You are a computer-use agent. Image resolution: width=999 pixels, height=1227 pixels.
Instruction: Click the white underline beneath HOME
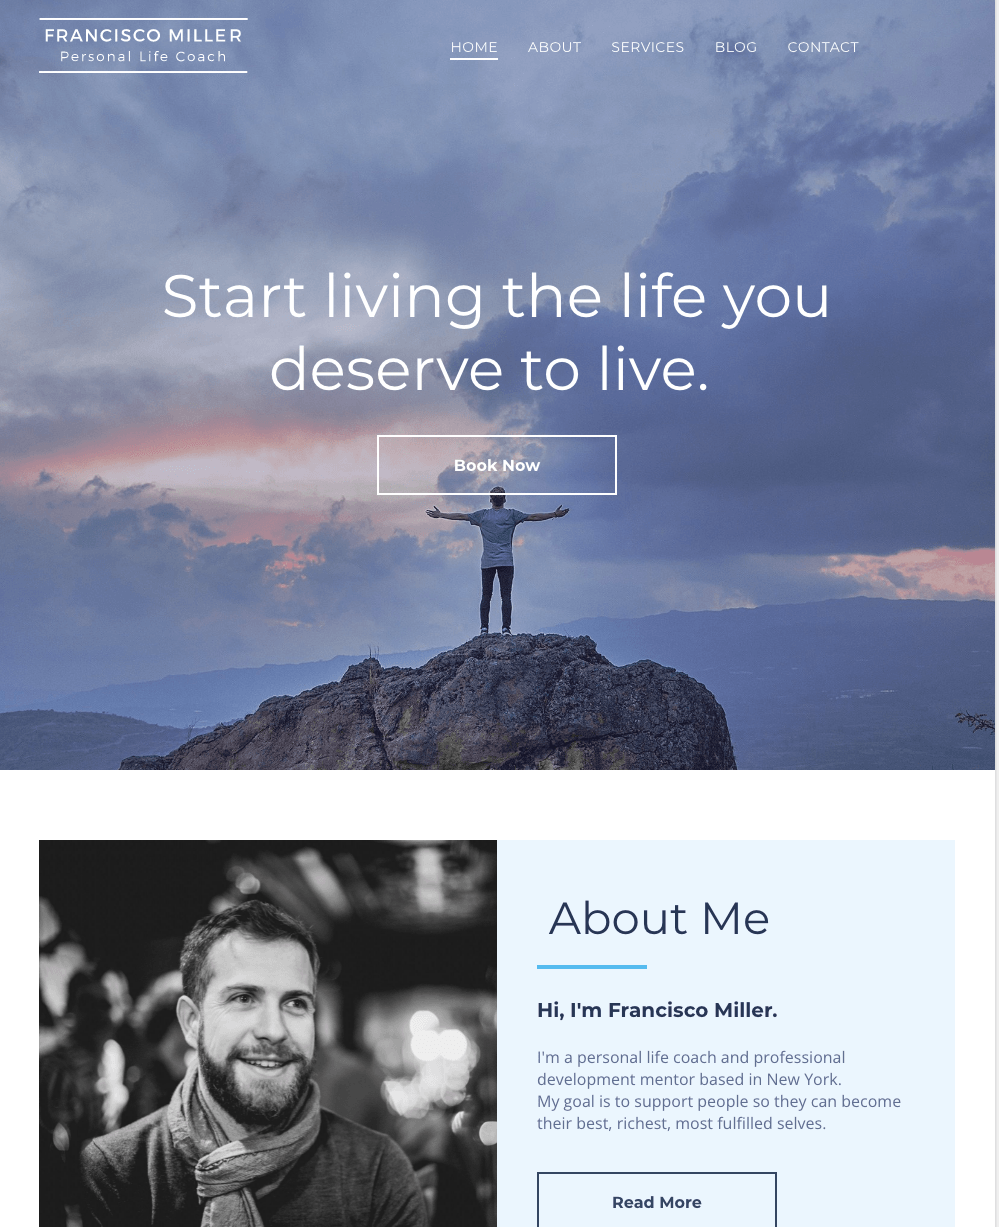[474, 59]
